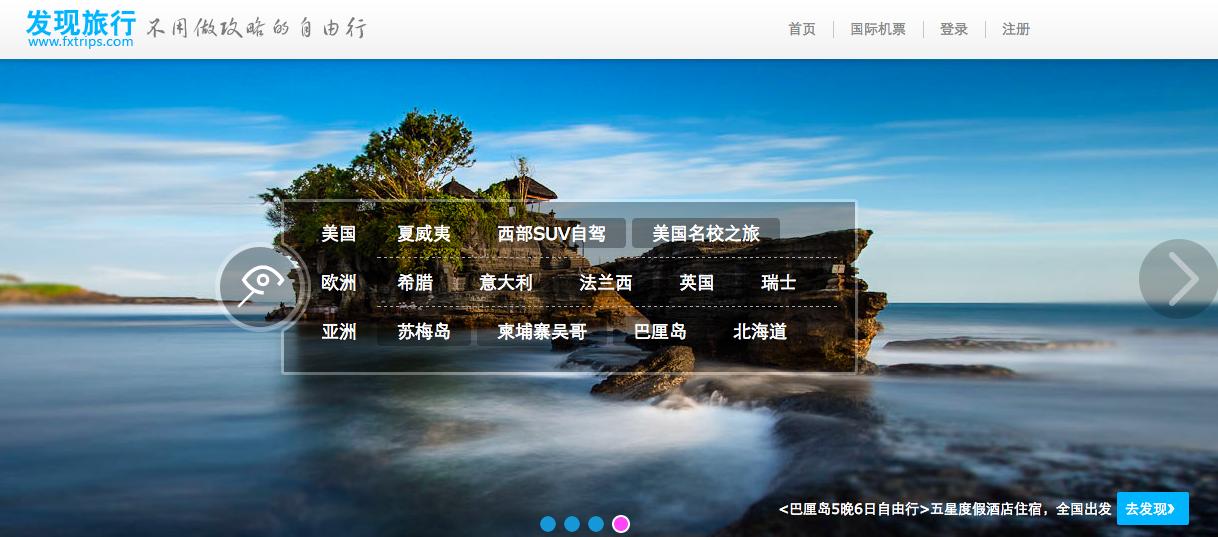The image size is (1218, 537).
Task: Open the 巴厘岛 destination
Action: click(661, 332)
